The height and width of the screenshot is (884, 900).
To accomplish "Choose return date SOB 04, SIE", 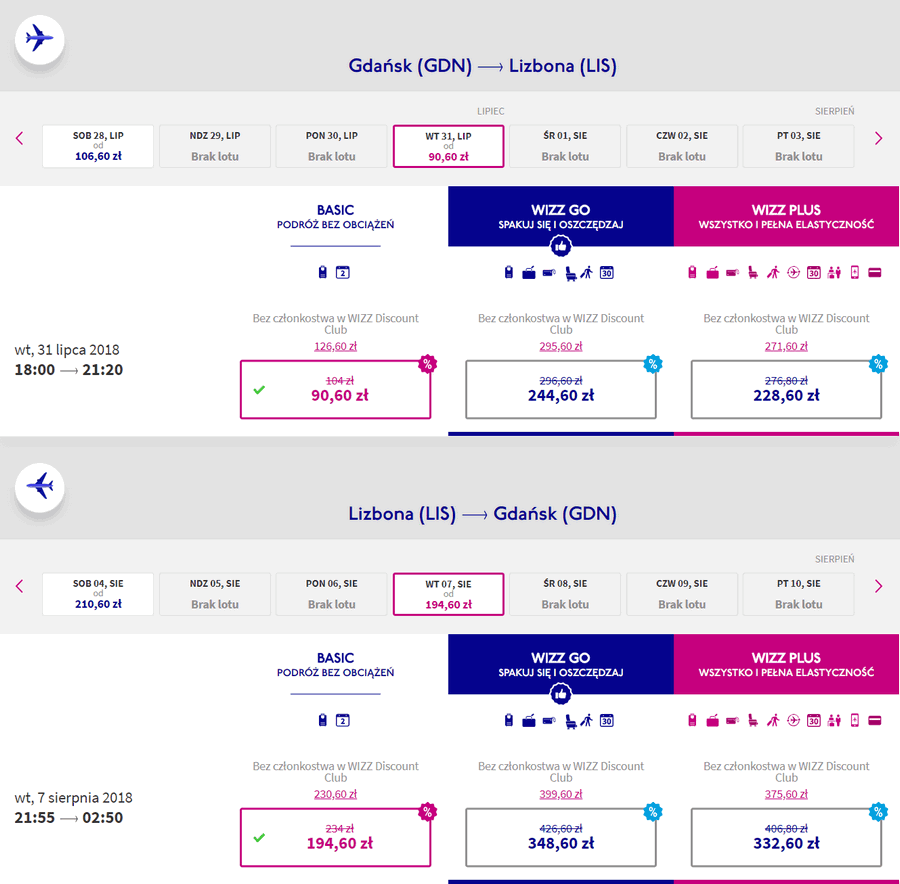I will tap(98, 594).
